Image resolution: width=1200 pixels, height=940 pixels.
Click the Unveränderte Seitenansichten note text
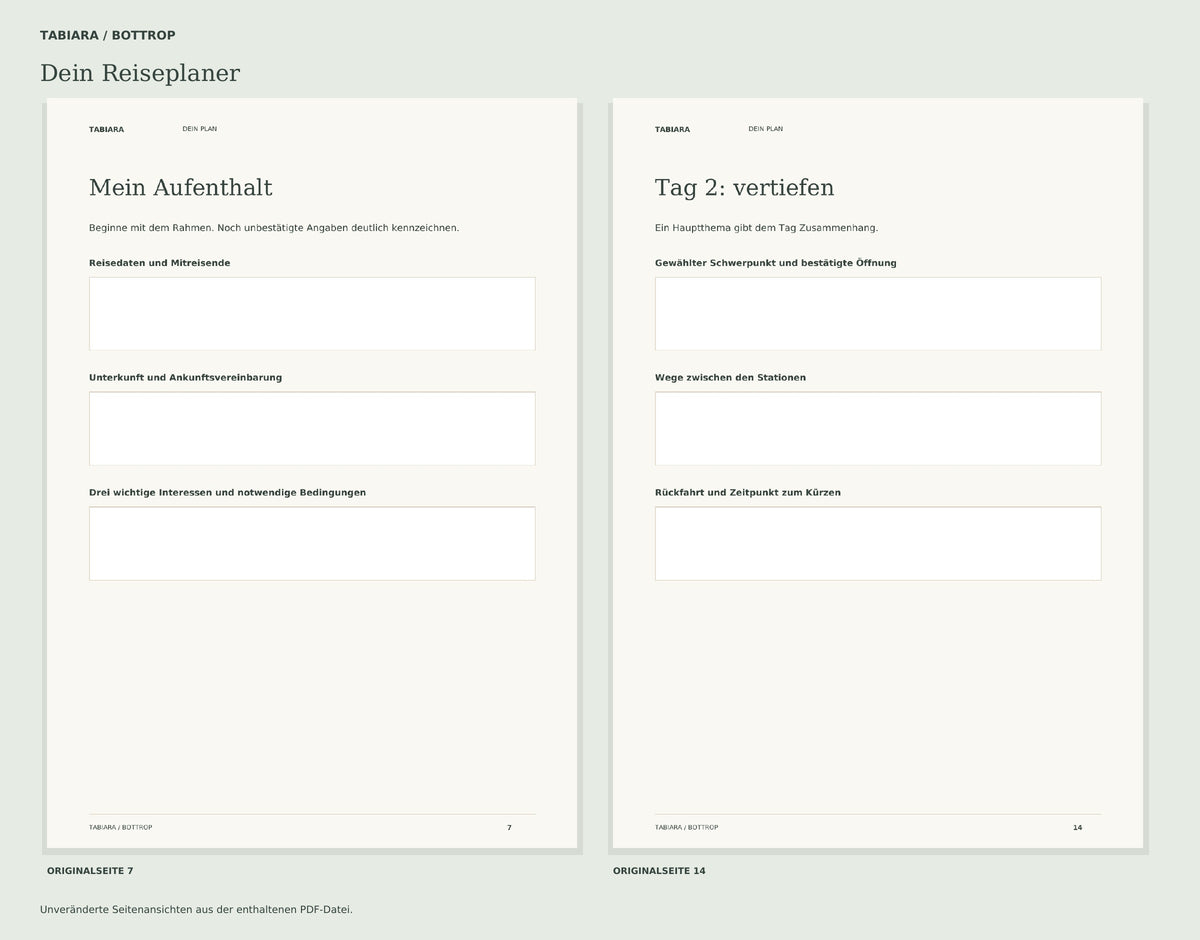point(196,910)
